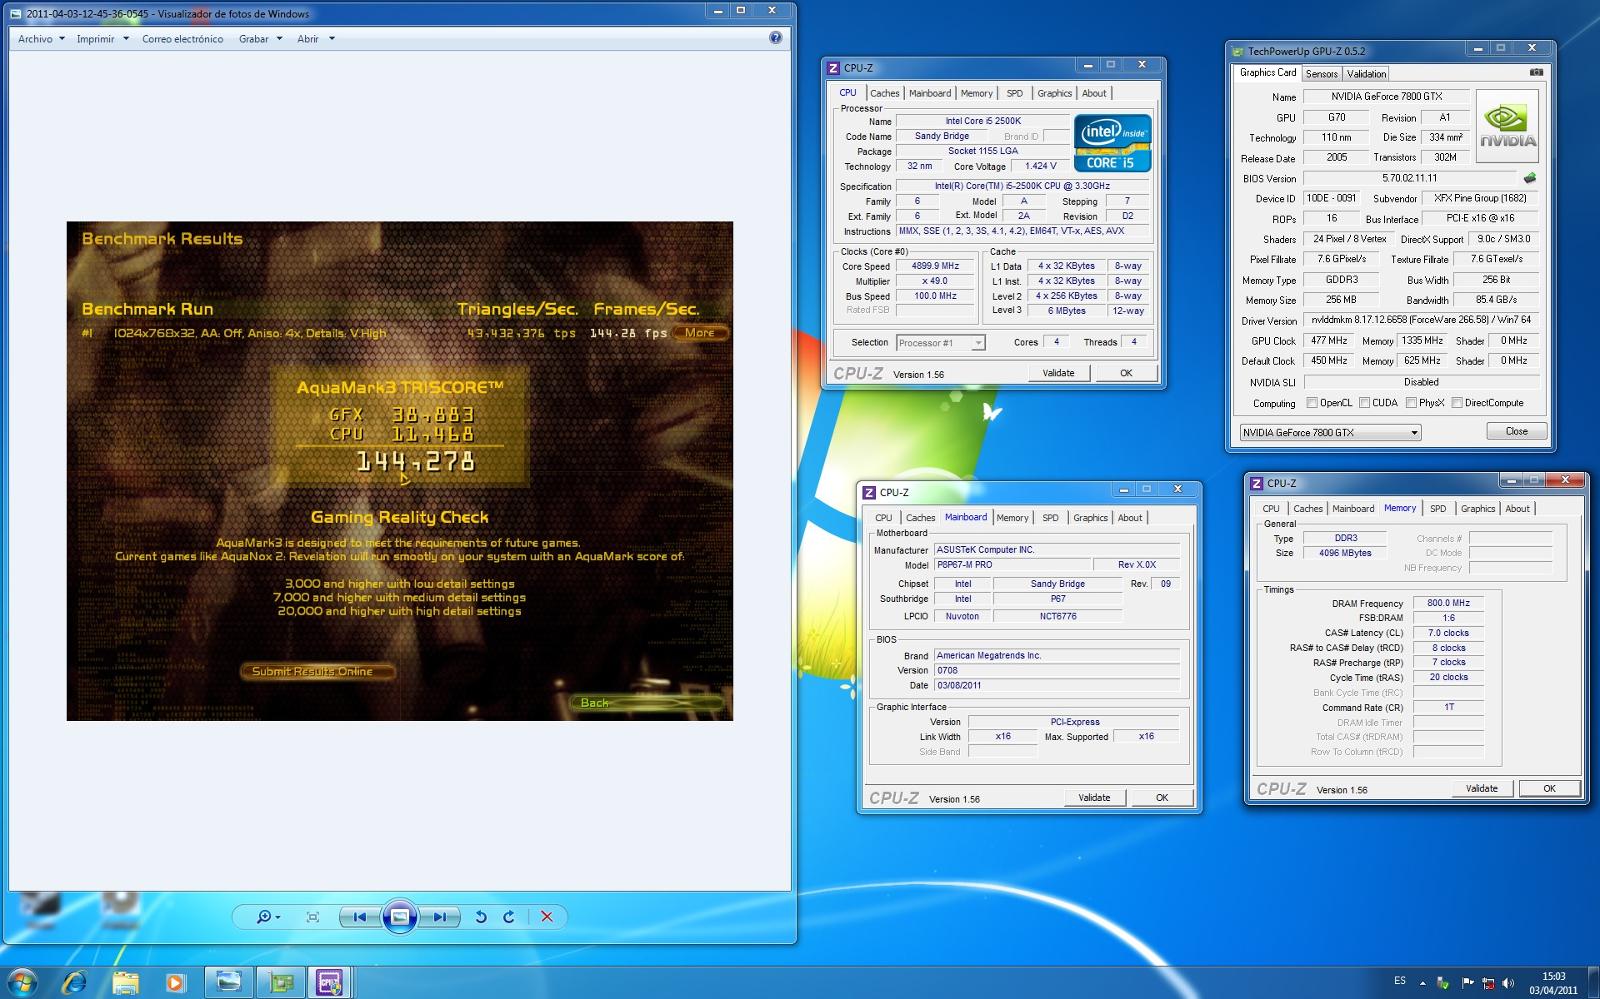The width and height of the screenshot is (1600, 999).
Task: Click the NVIDIA logo in GPU-Z
Action: 1508,126
